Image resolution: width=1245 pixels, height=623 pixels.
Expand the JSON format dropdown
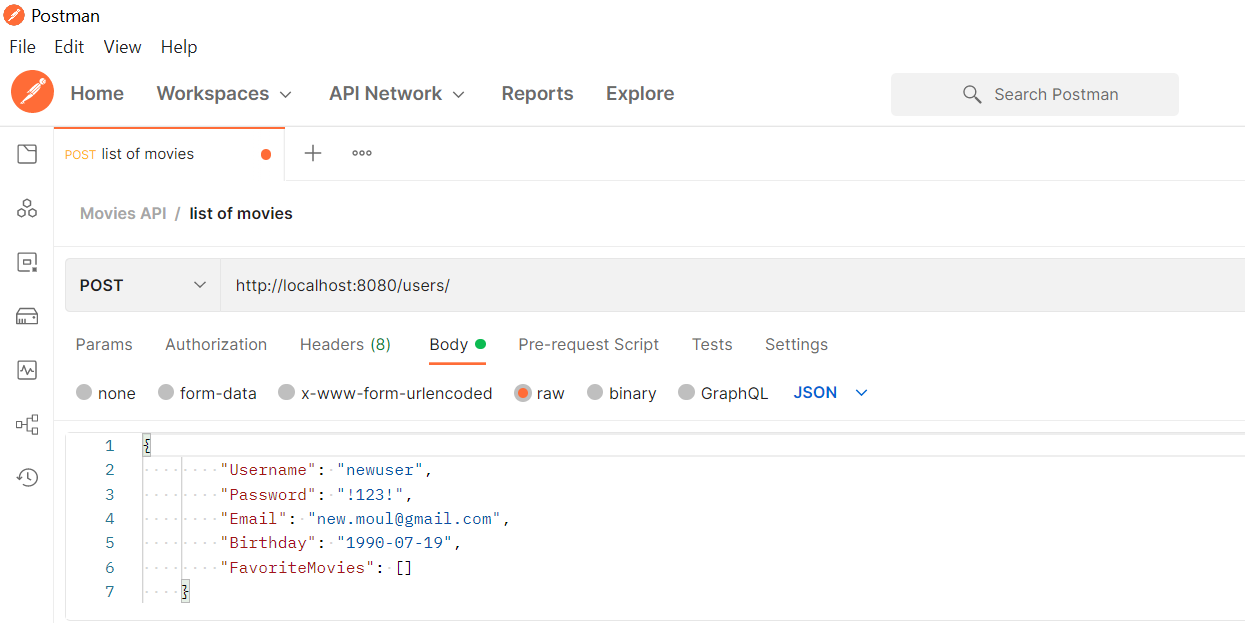tap(830, 393)
